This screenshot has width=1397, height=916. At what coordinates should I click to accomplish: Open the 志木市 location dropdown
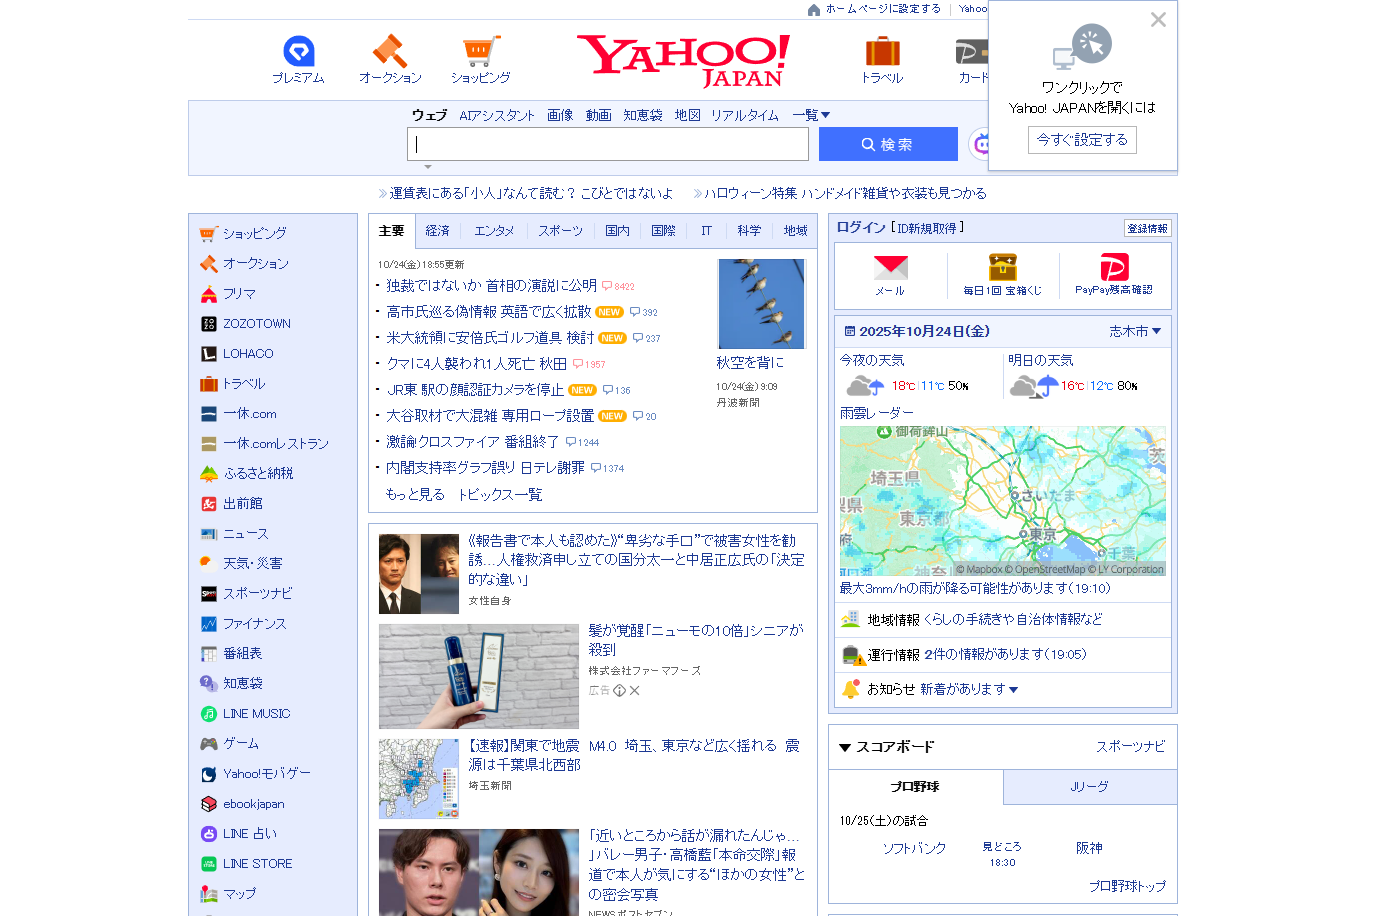(x=1135, y=331)
